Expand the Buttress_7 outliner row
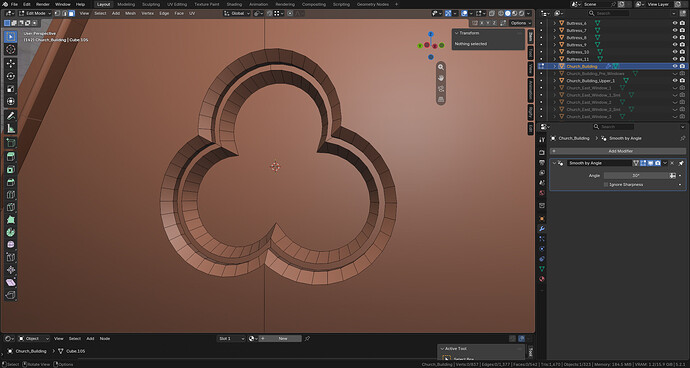690x368 pixels. click(554, 30)
